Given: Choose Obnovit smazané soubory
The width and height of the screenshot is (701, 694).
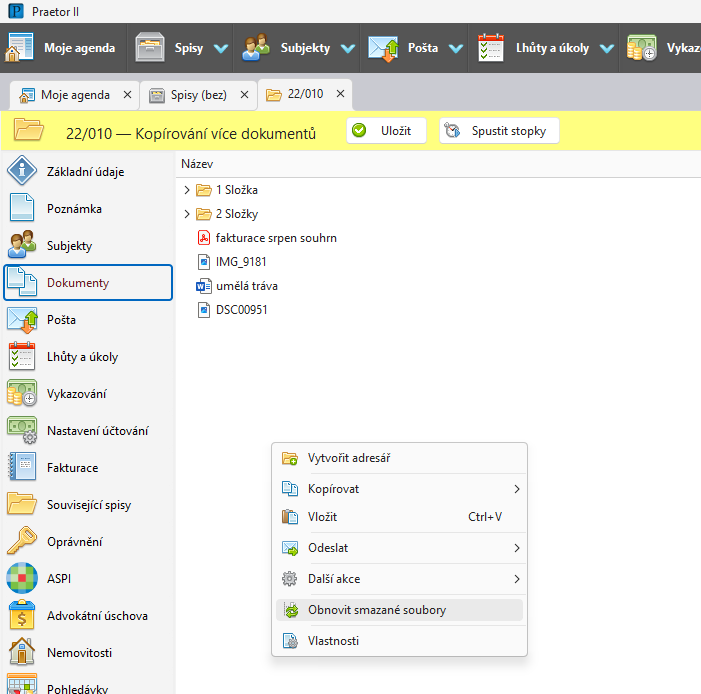Looking at the screenshot, I should [x=399, y=610].
